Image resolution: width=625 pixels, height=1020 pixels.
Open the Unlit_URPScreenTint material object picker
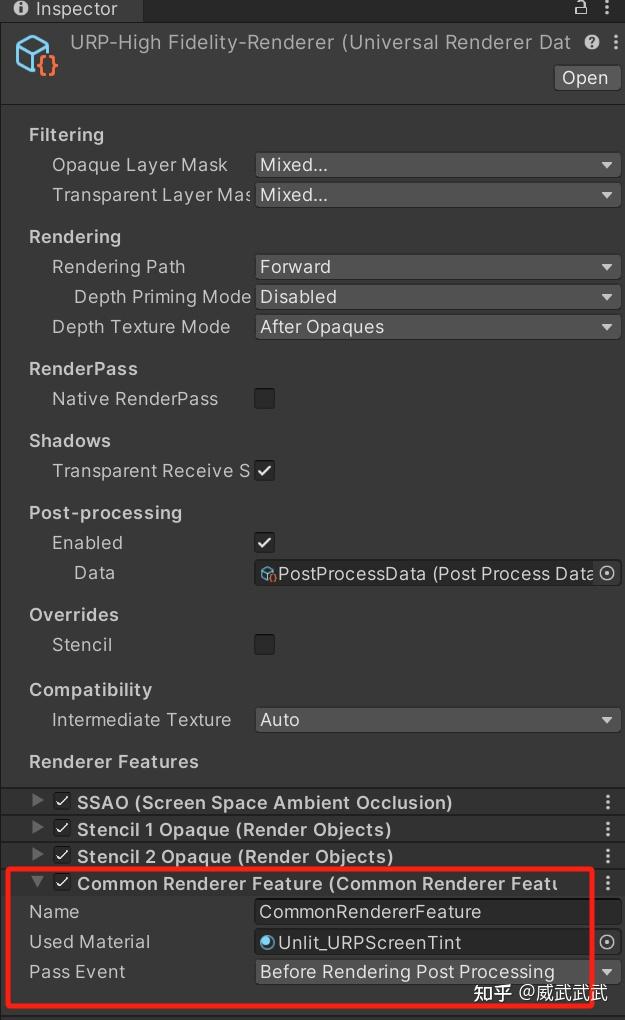click(x=607, y=942)
